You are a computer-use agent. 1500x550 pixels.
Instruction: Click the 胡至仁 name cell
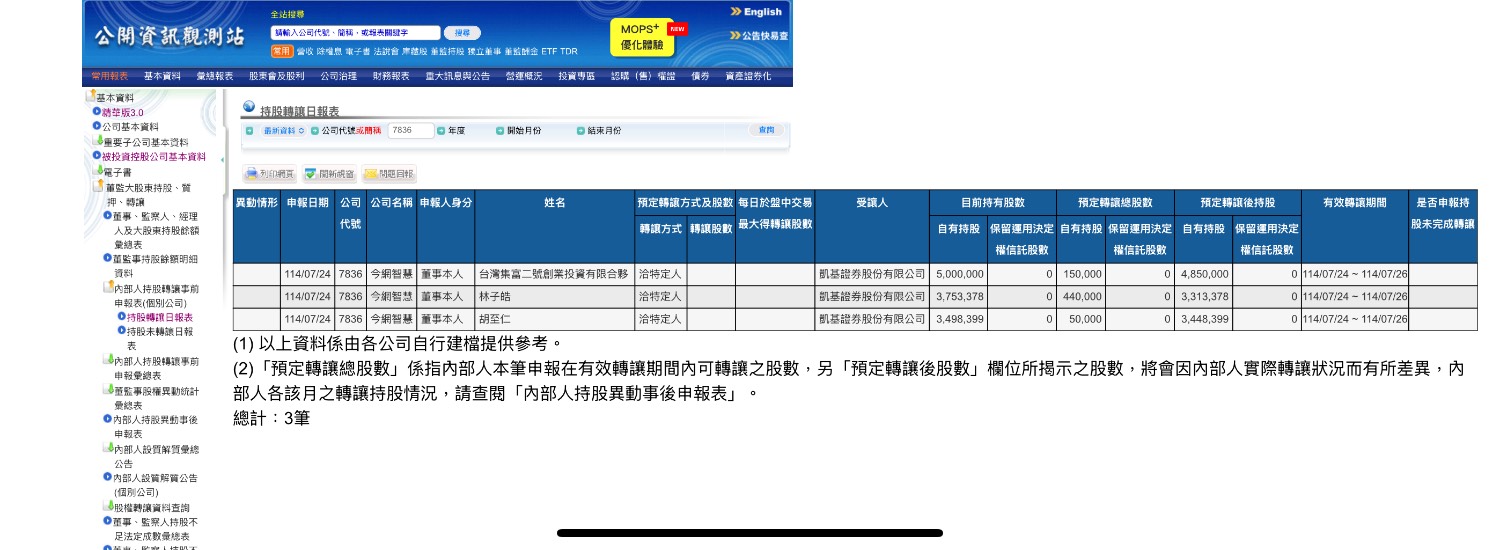(554, 320)
